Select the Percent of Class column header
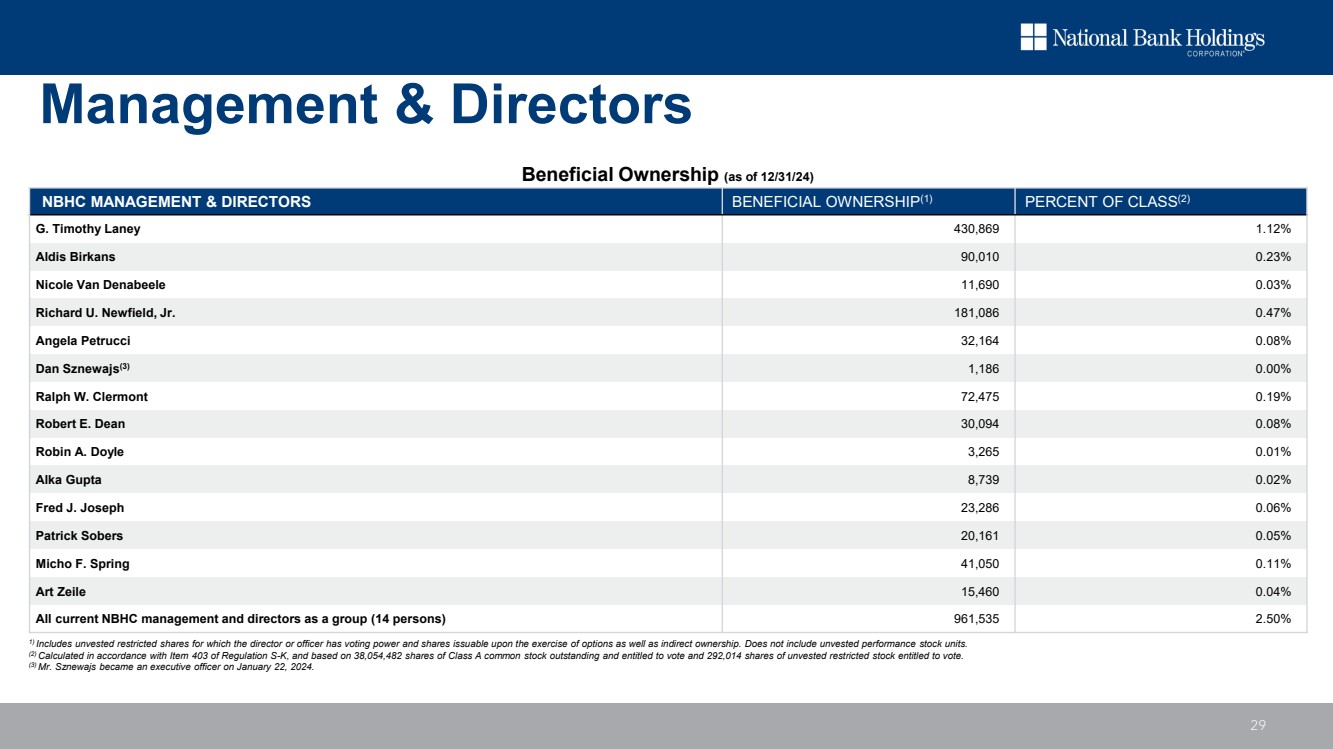 (x=1107, y=201)
